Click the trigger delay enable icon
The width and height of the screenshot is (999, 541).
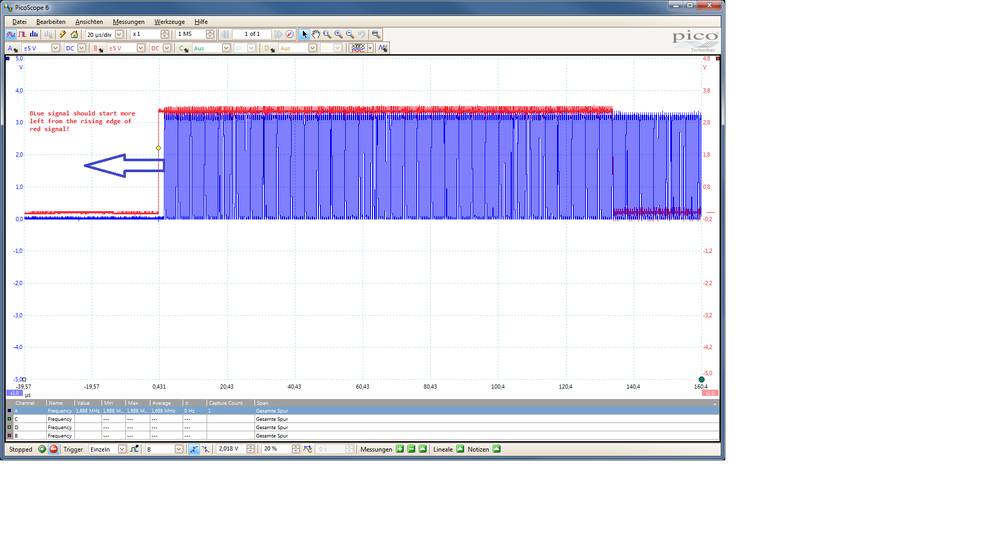(x=308, y=449)
